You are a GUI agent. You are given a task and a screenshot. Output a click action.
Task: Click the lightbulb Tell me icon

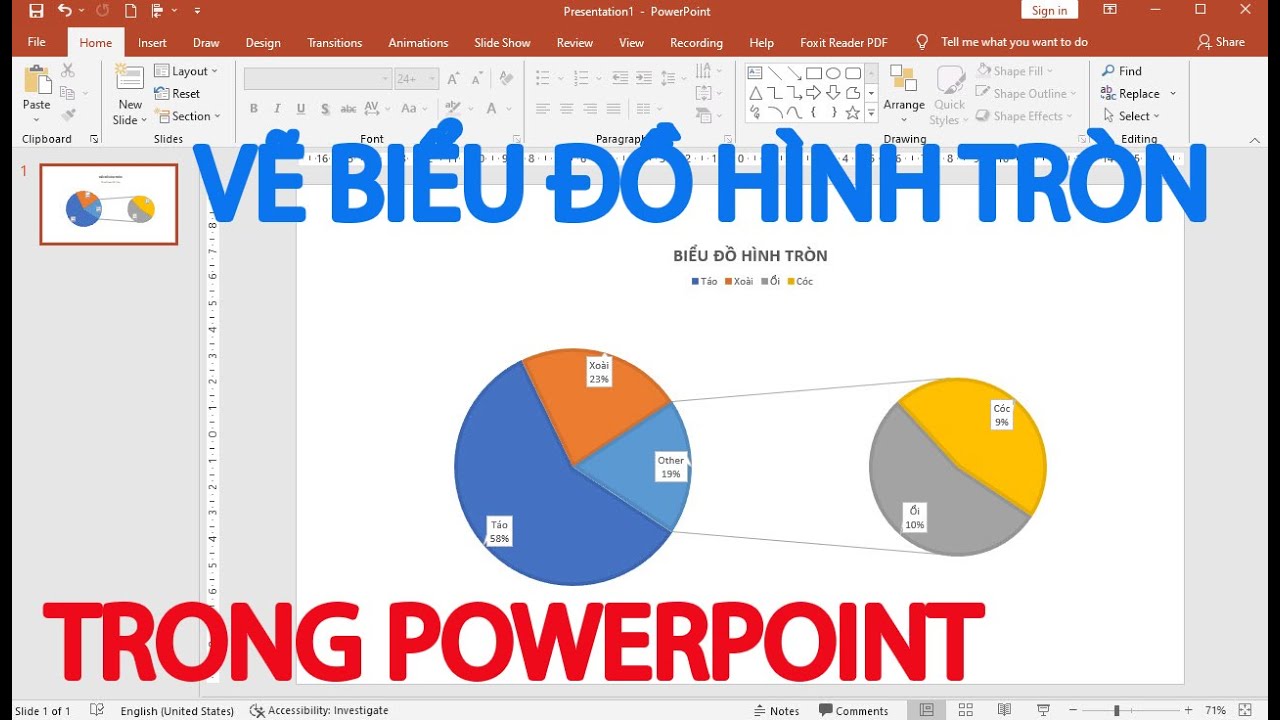pos(922,42)
